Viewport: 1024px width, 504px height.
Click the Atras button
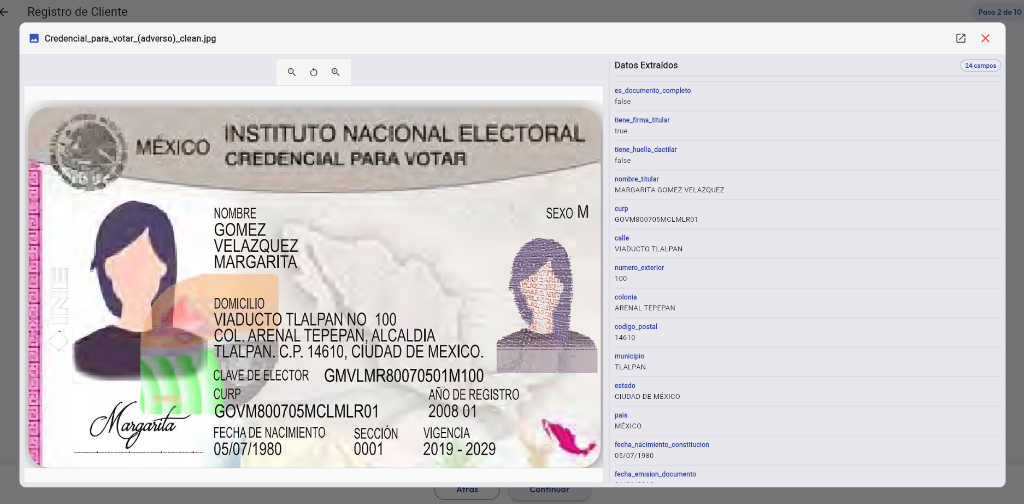tap(467, 490)
